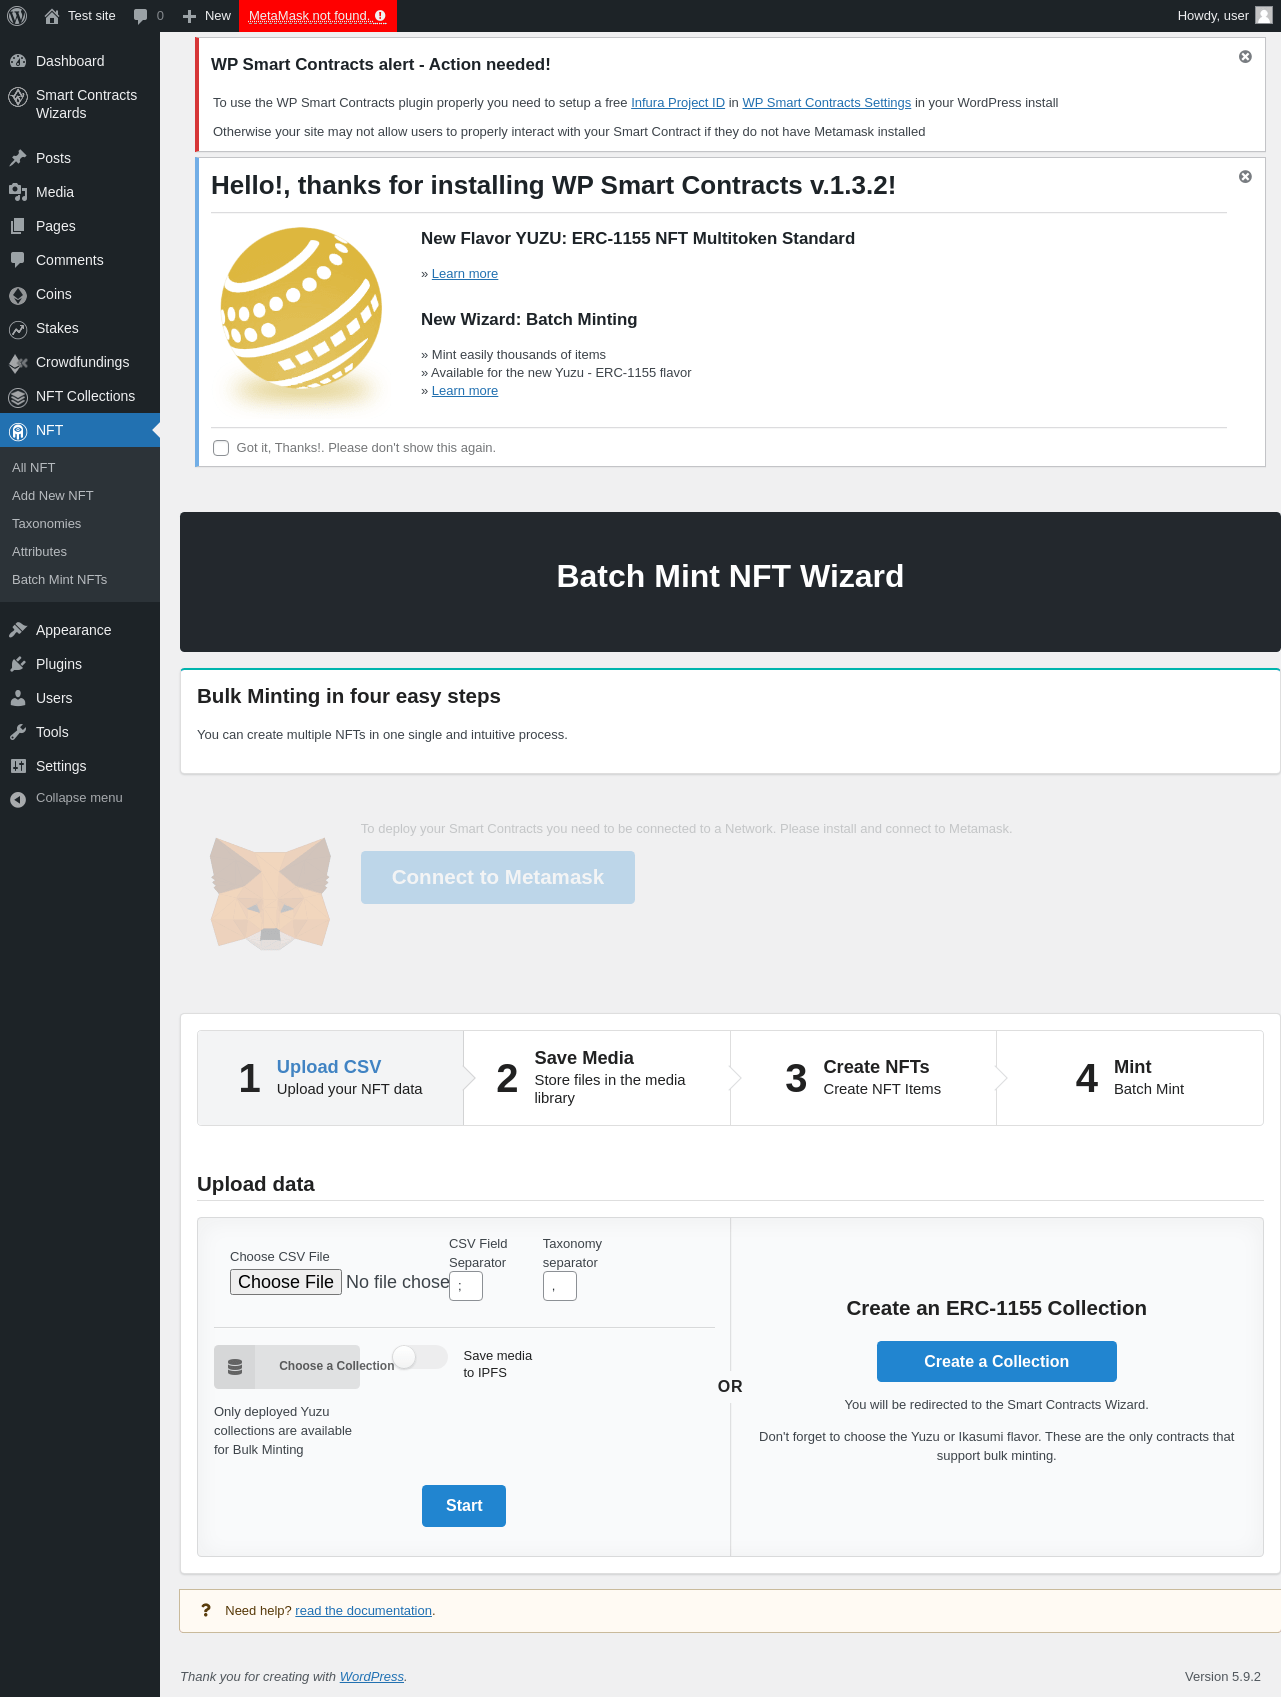The width and height of the screenshot is (1281, 1697).
Task: Open WP Smart Contracts Settings link
Action: click(x=826, y=103)
